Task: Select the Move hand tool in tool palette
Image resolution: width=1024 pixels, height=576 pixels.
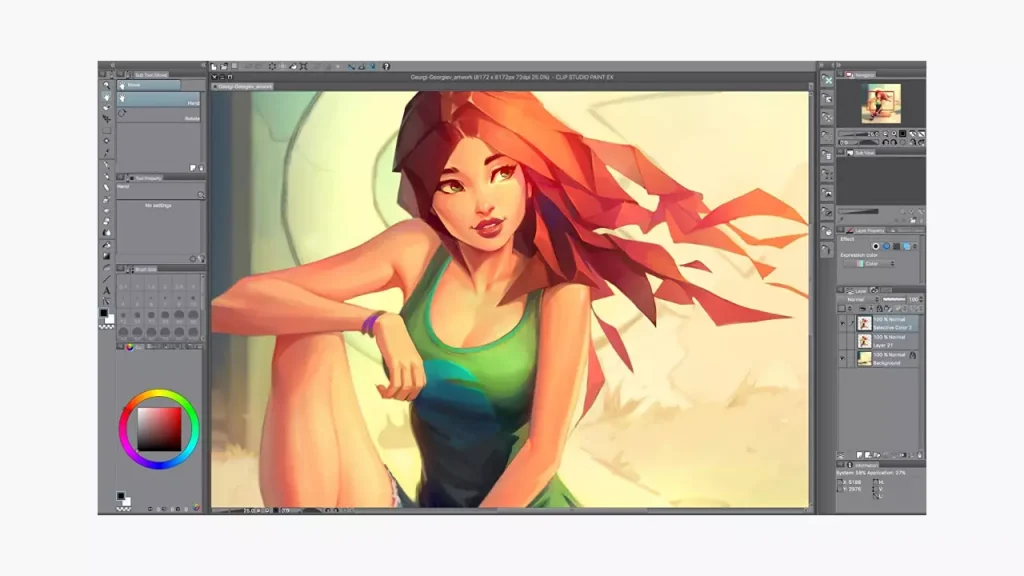Action: coord(106,97)
